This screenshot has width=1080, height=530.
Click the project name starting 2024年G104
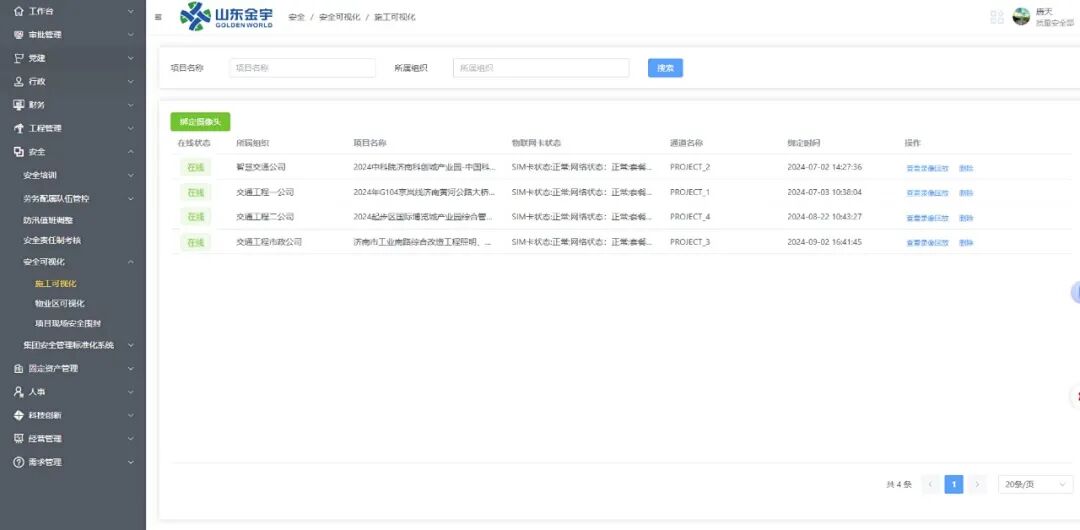(x=424, y=192)
